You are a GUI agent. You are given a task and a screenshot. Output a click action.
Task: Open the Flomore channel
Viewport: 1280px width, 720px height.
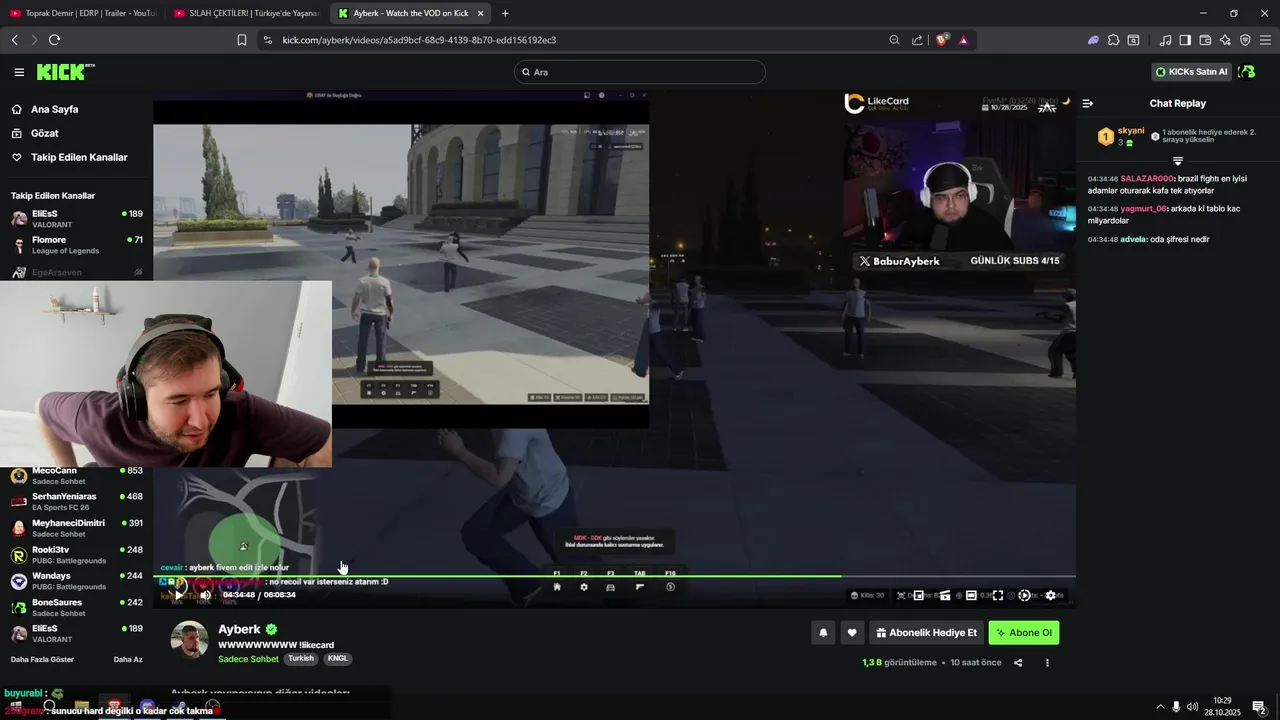76,245
